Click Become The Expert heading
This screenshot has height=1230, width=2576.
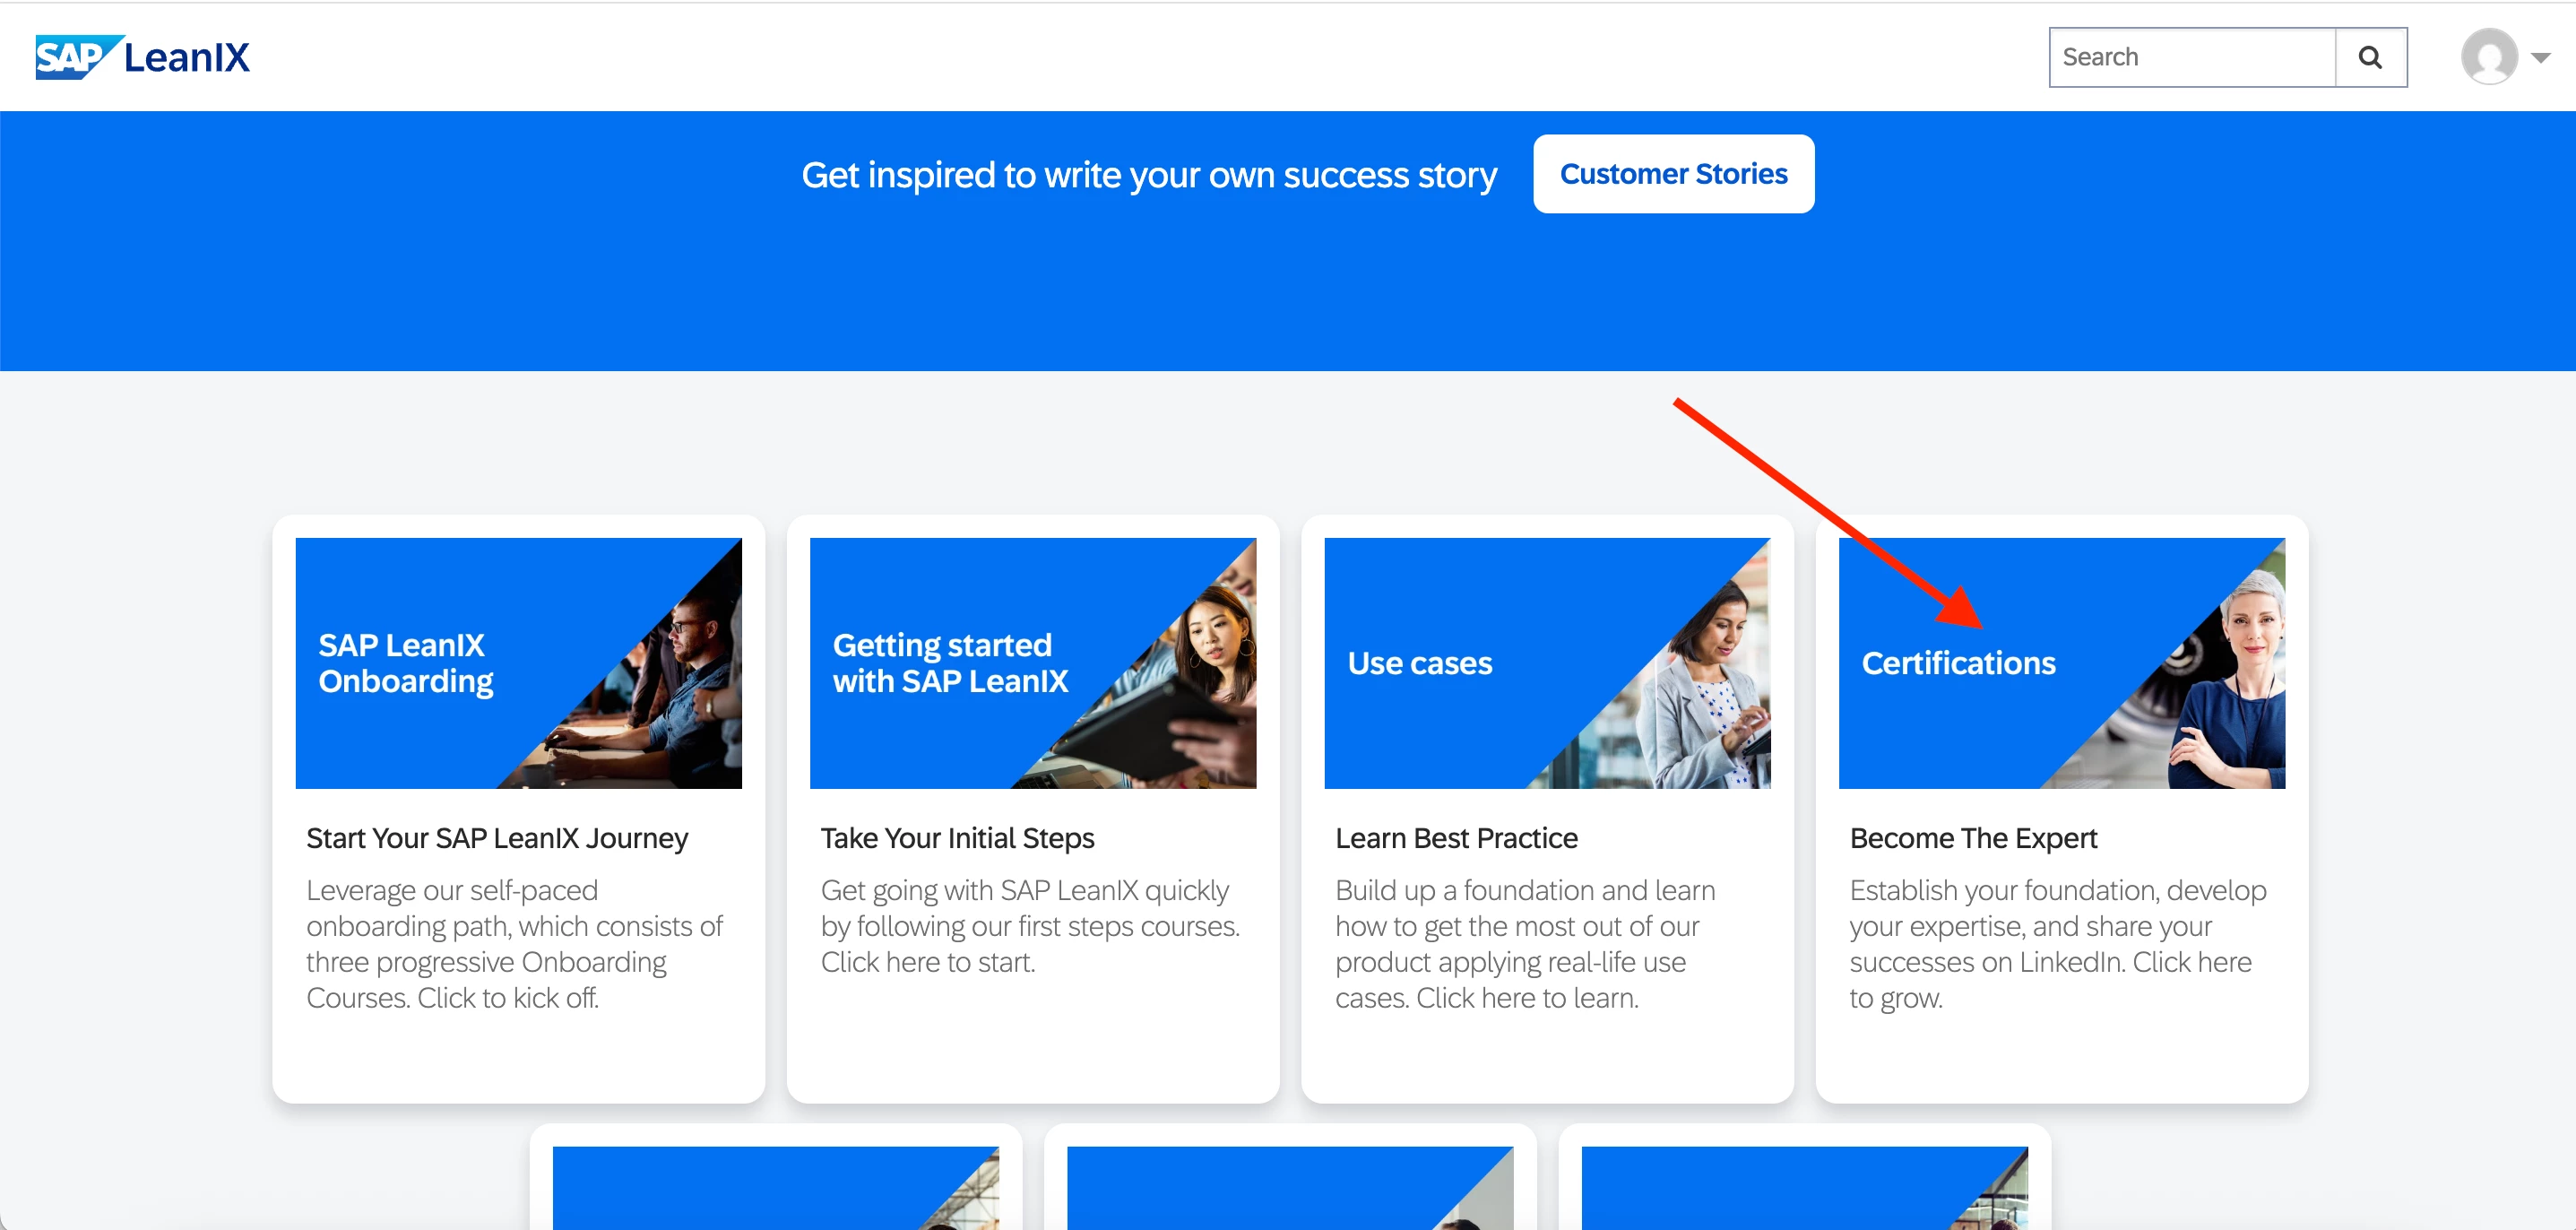click(1972, 838)
